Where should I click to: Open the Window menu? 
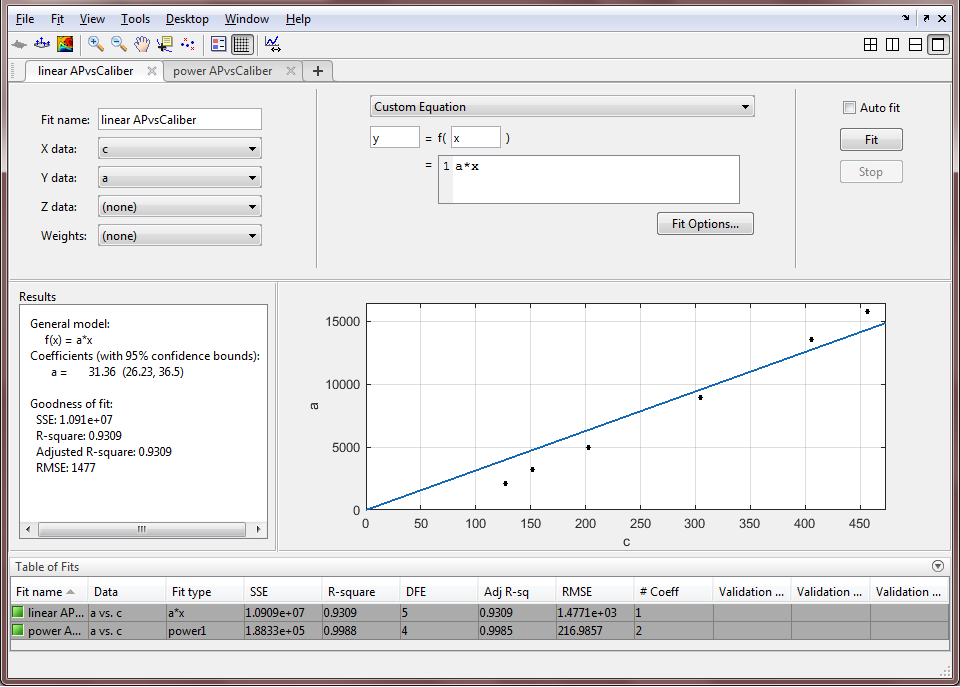pos(247,19)
